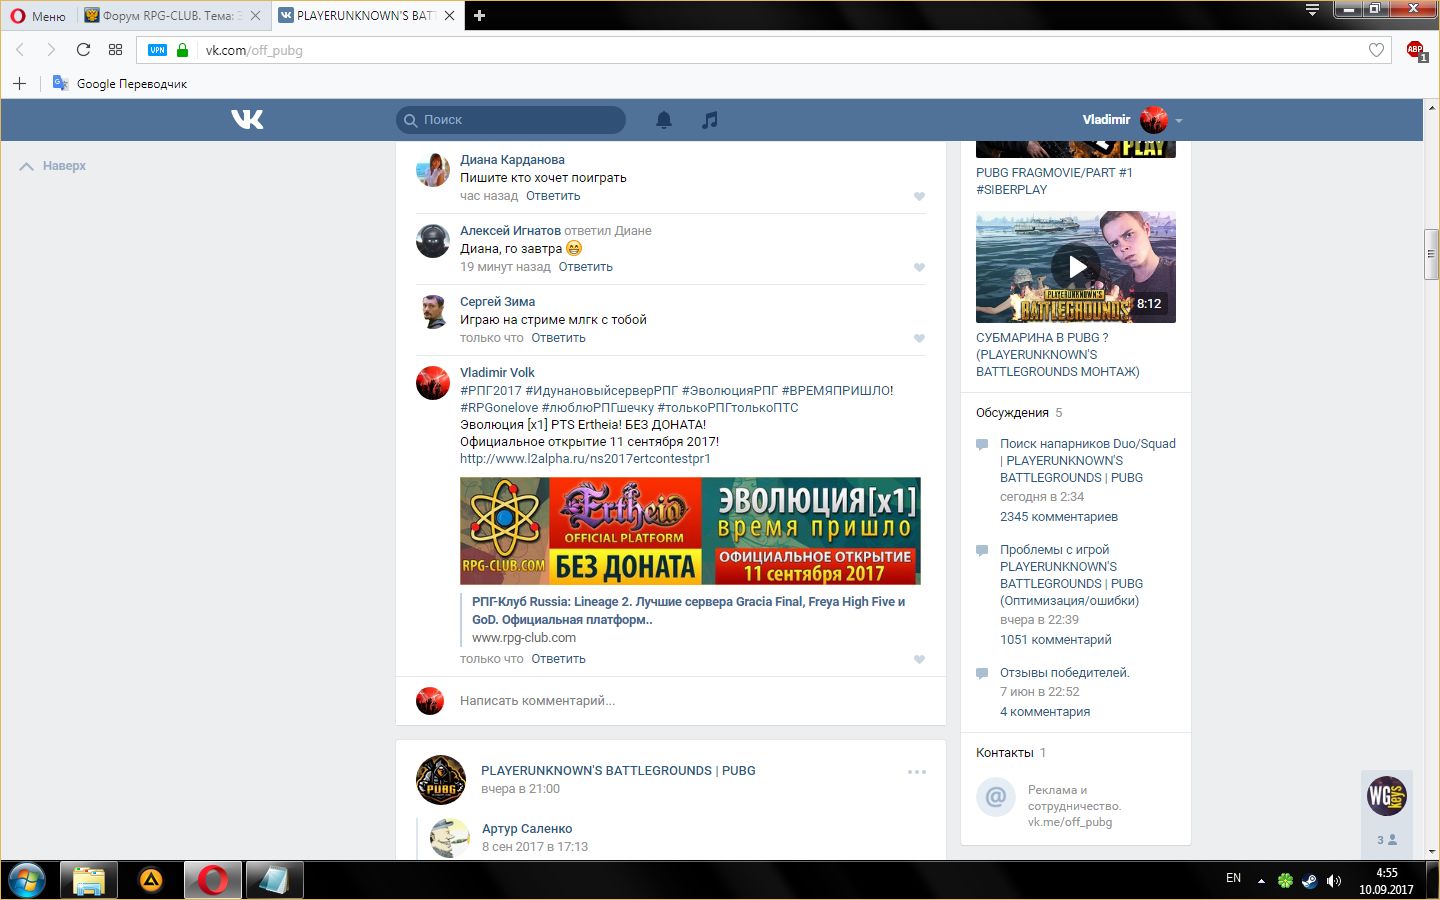
Task: Open PUBG community avatar on post
Action: (x=441, y=780)
